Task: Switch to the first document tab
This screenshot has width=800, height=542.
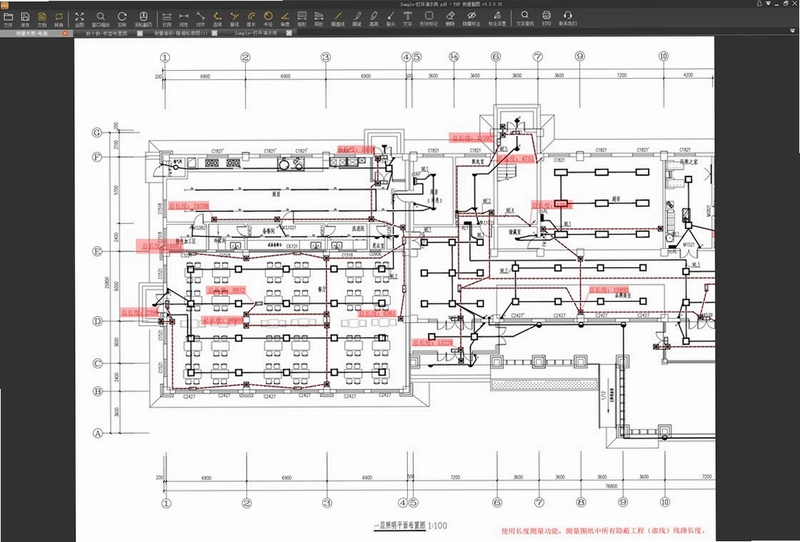Action: coord(31,33)
